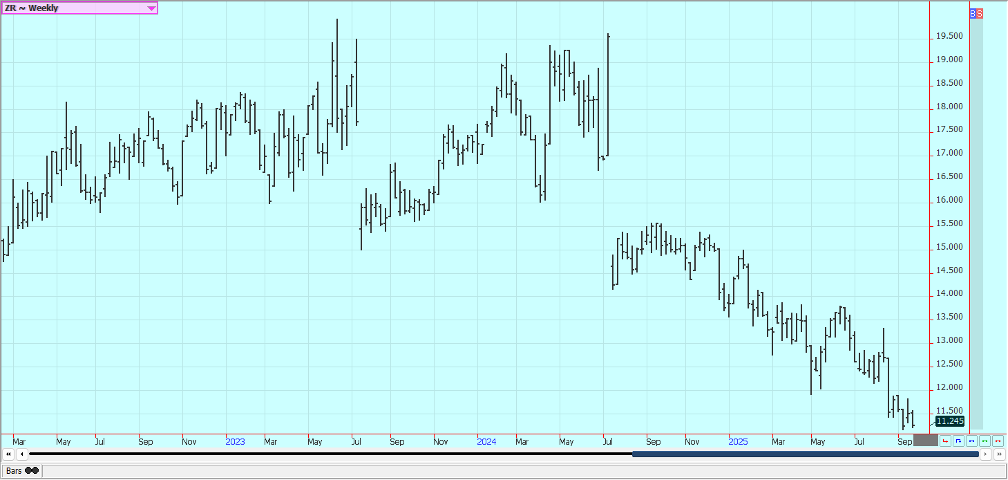This screenshot has width=1008, height=480.
Task: Click the 2024 year marker on time axis
Action: click(x=486, y=440)
